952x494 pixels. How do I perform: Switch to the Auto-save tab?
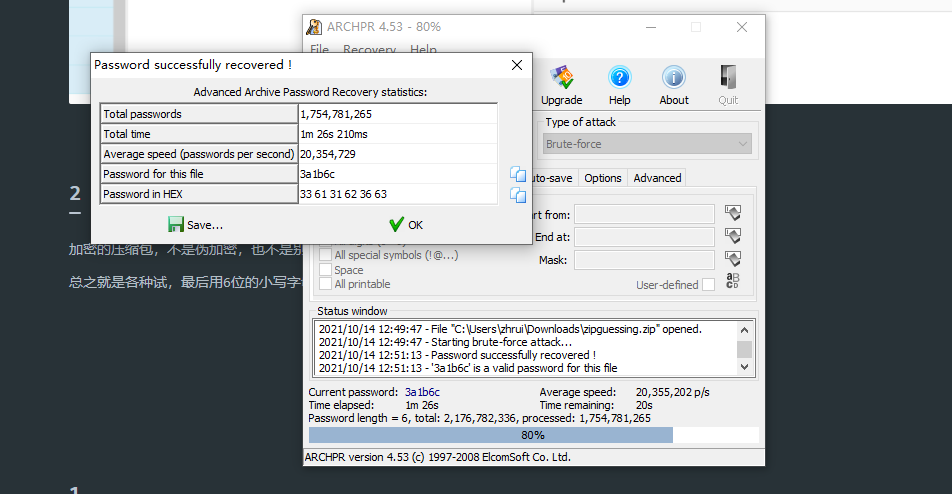click(x=553, y=178)
